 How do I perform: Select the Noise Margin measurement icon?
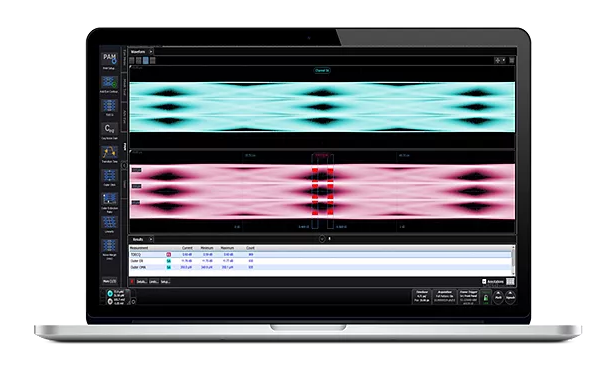(109, 246)
